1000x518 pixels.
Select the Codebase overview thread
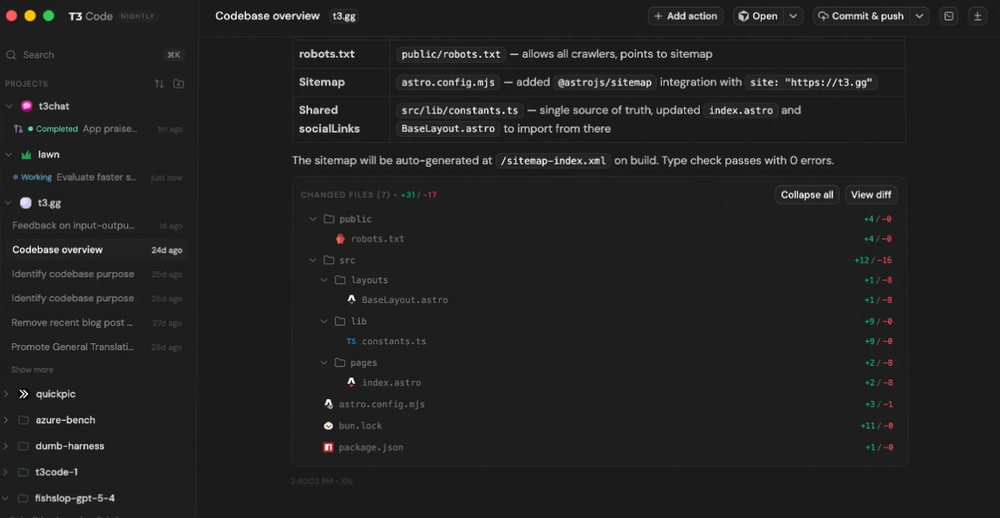pyautogui.click(x=97, y=250)
